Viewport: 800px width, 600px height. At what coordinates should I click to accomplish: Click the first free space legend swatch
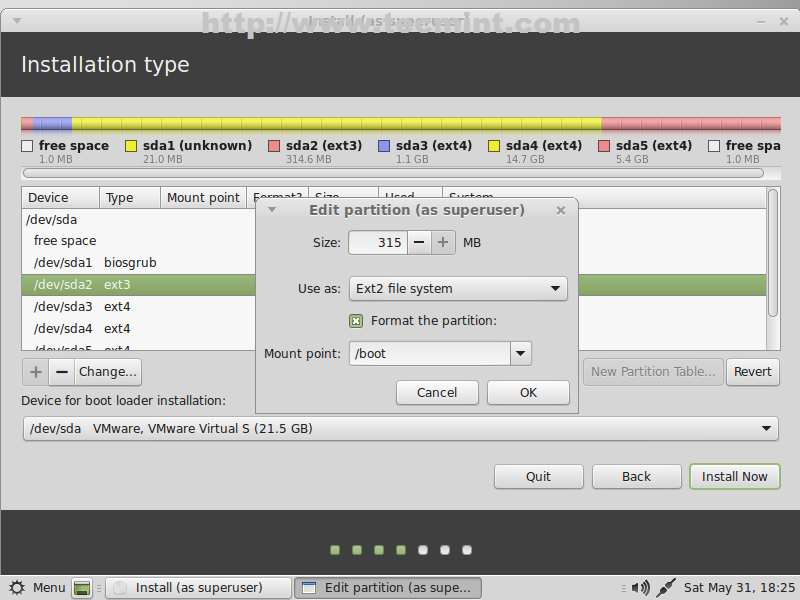27,146
